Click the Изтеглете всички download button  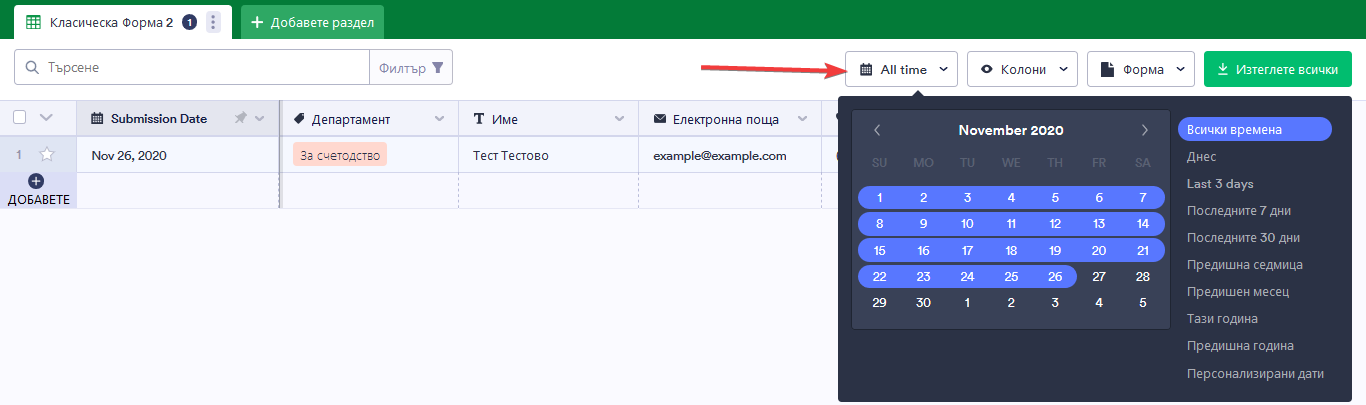point(1278,69)
